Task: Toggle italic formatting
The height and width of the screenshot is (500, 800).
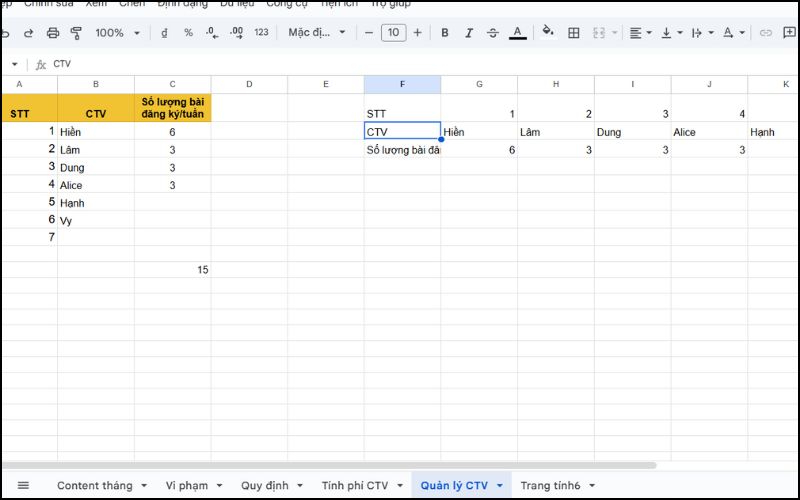Action: [468, 33]
